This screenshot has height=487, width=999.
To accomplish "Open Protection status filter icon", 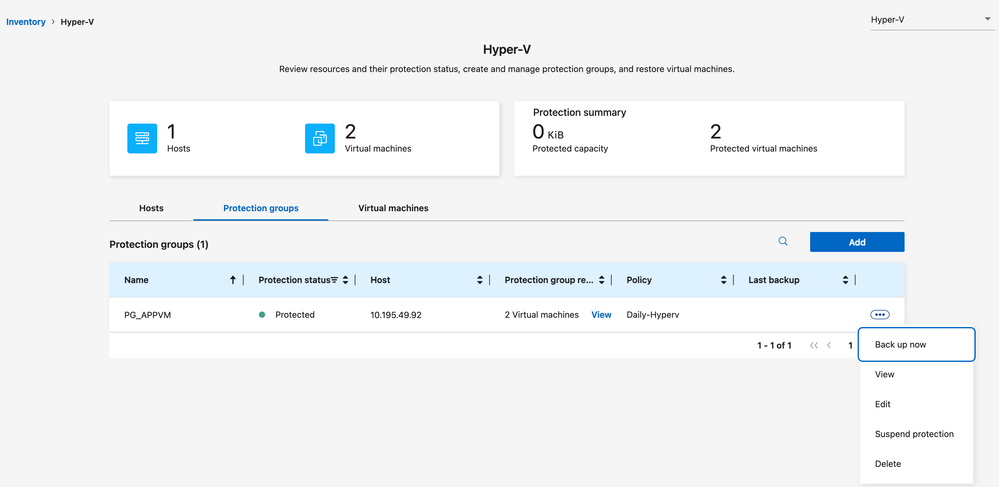I will tap(334, 280).
